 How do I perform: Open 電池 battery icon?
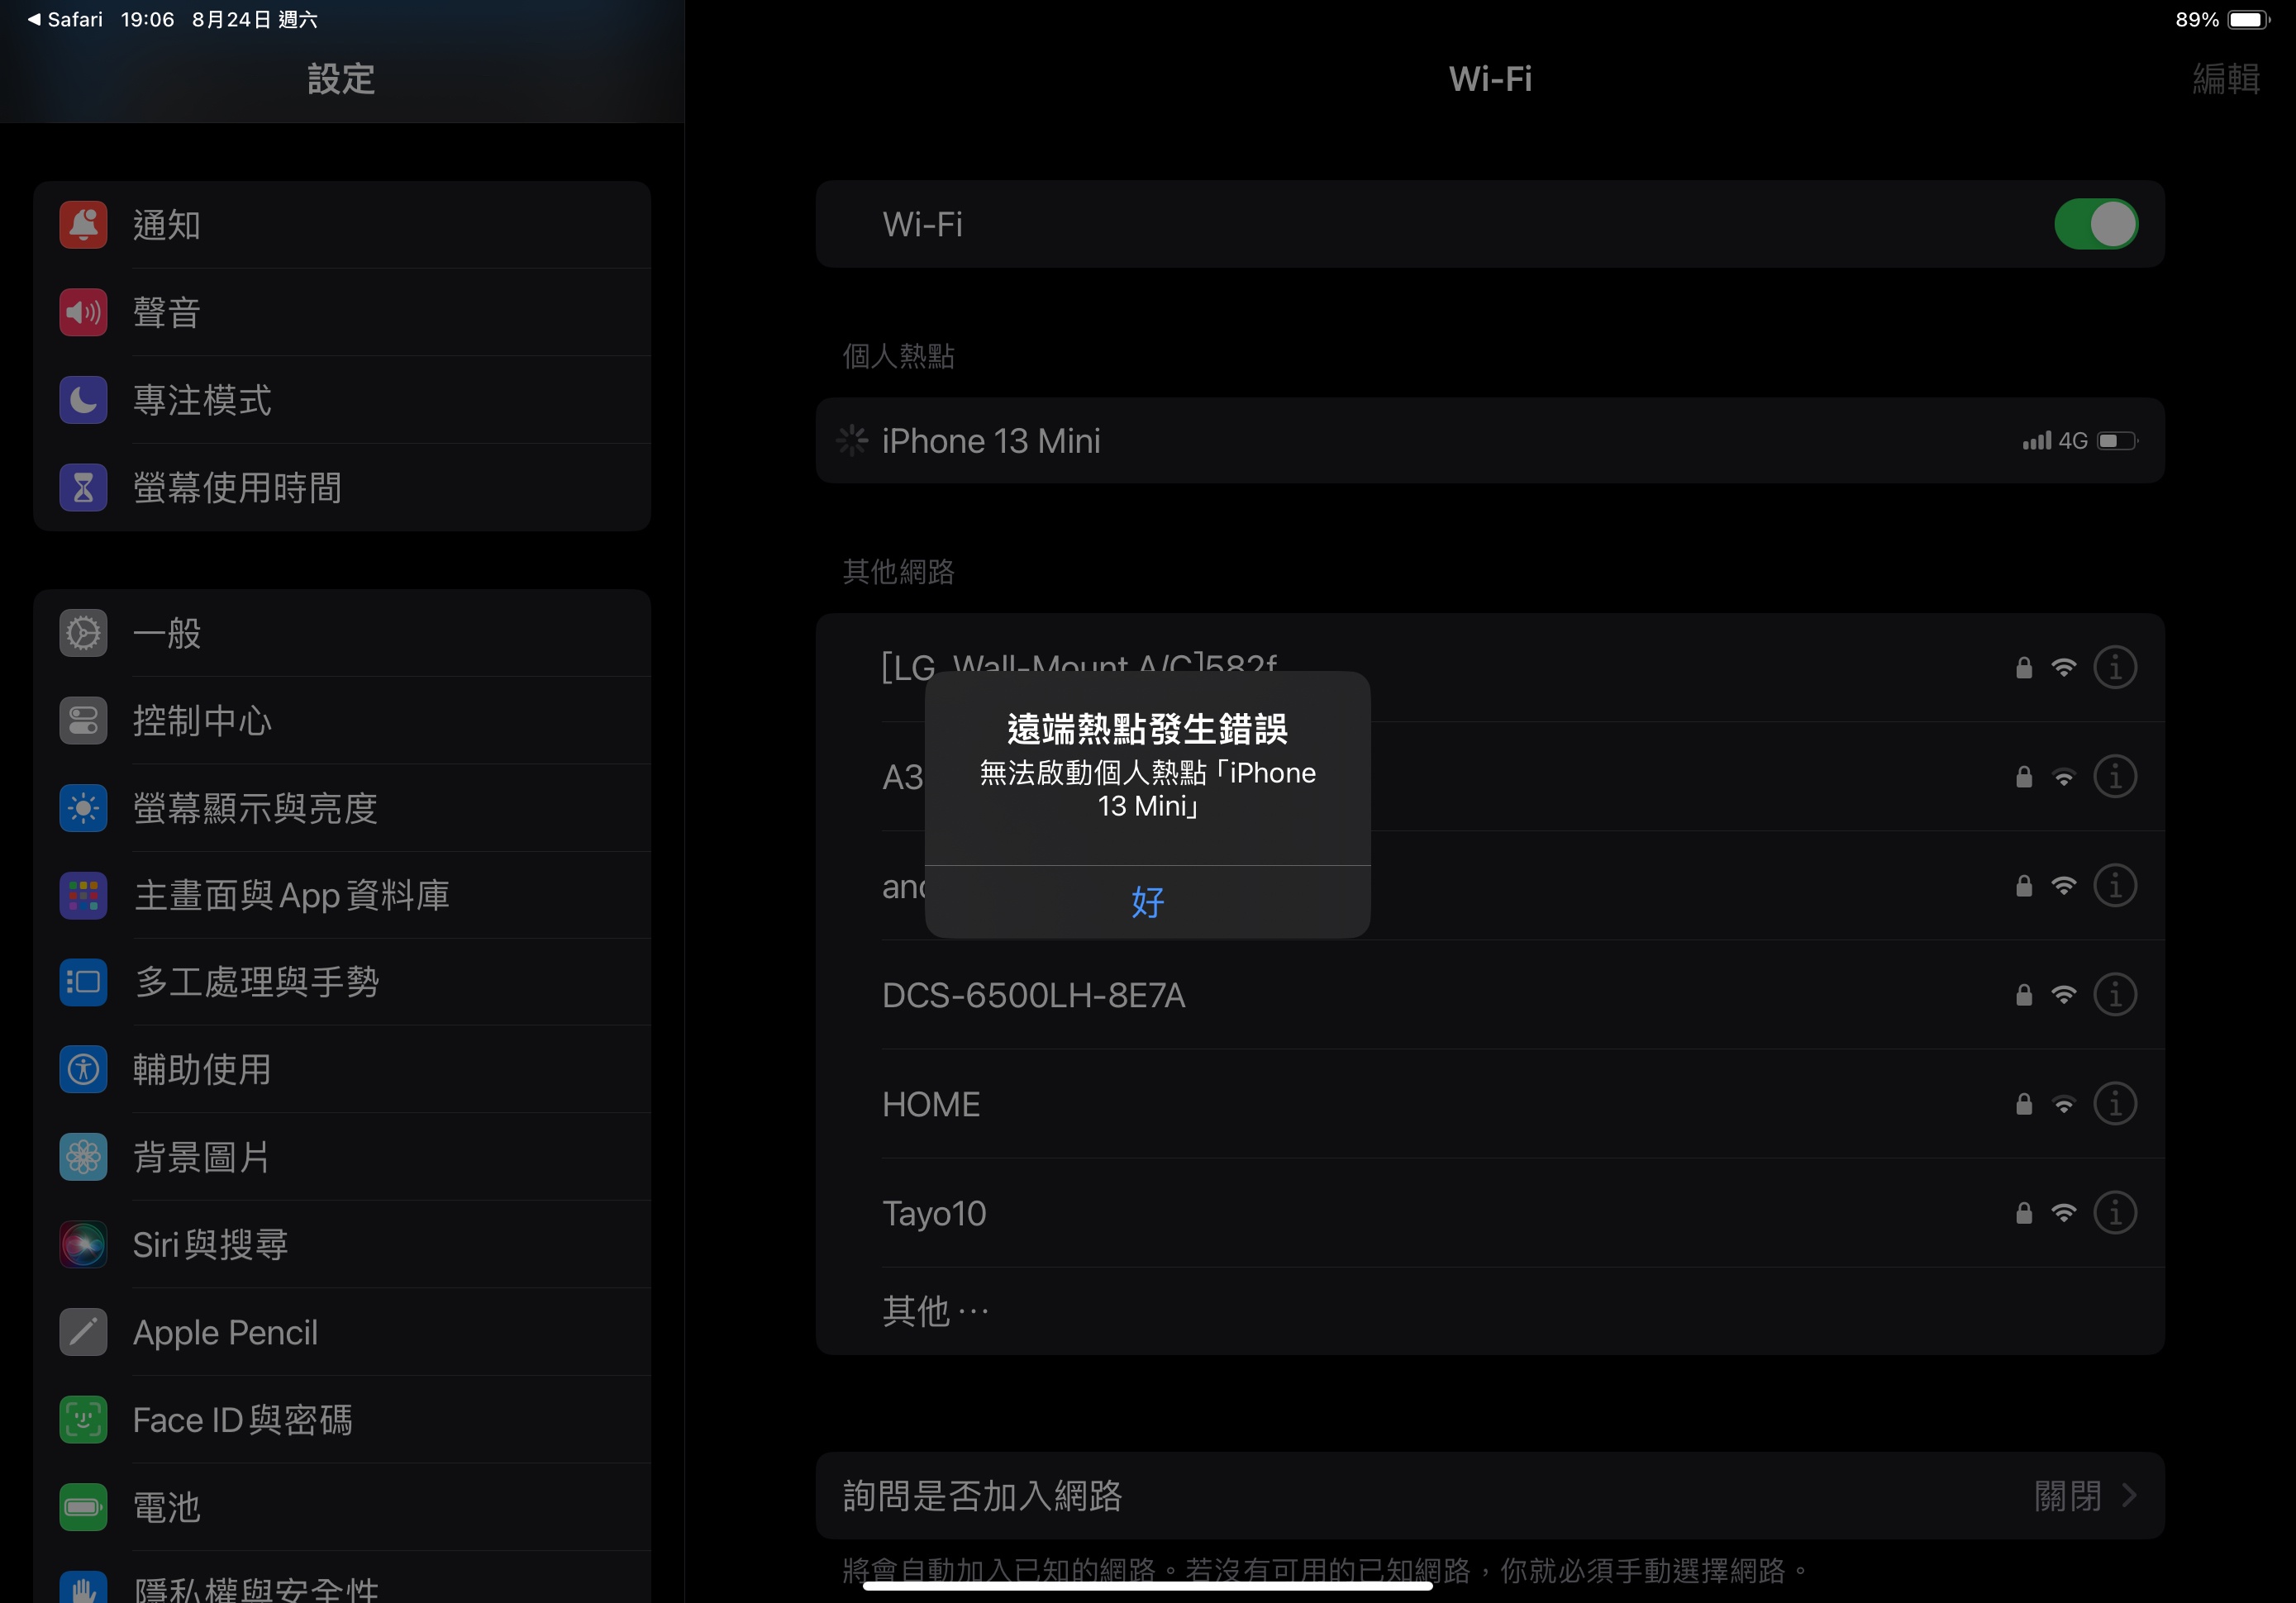point(83,1507)
